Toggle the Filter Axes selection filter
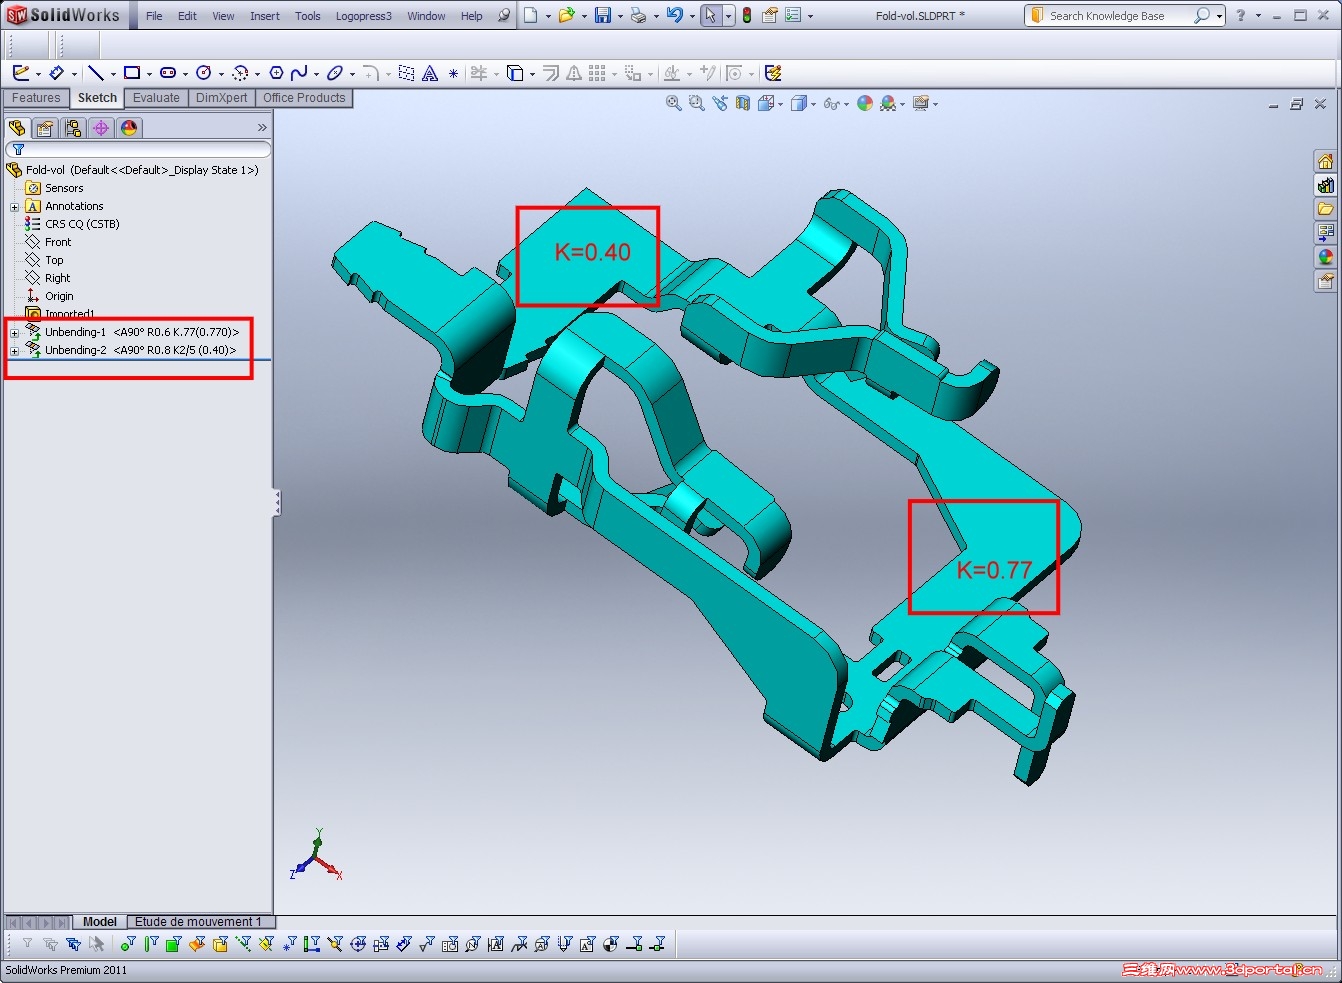This screenshot has width=1342, height=983. pyautogui.click(x=243, y=944)
